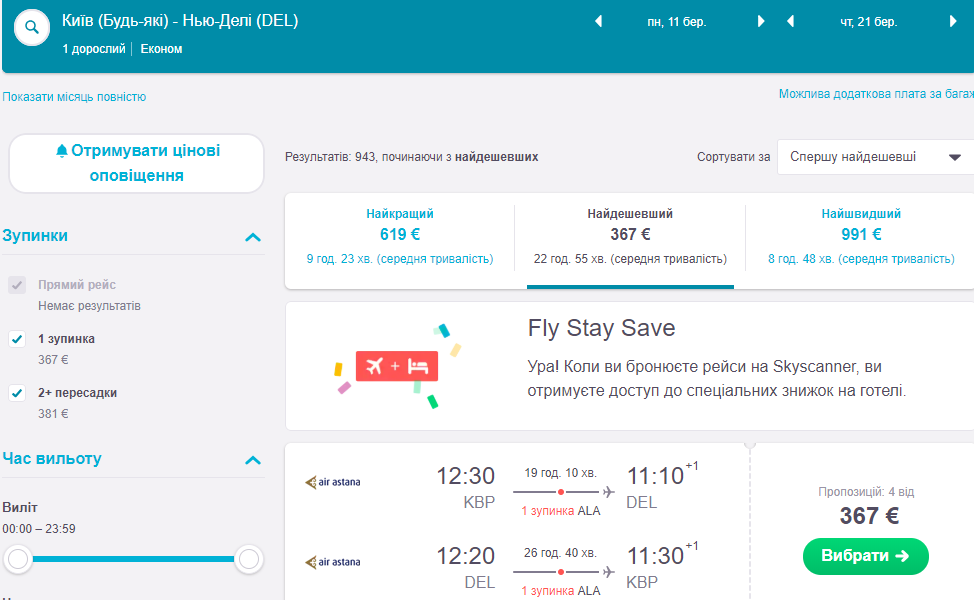Click the bell price alert icon

click(x=62, y=151)
